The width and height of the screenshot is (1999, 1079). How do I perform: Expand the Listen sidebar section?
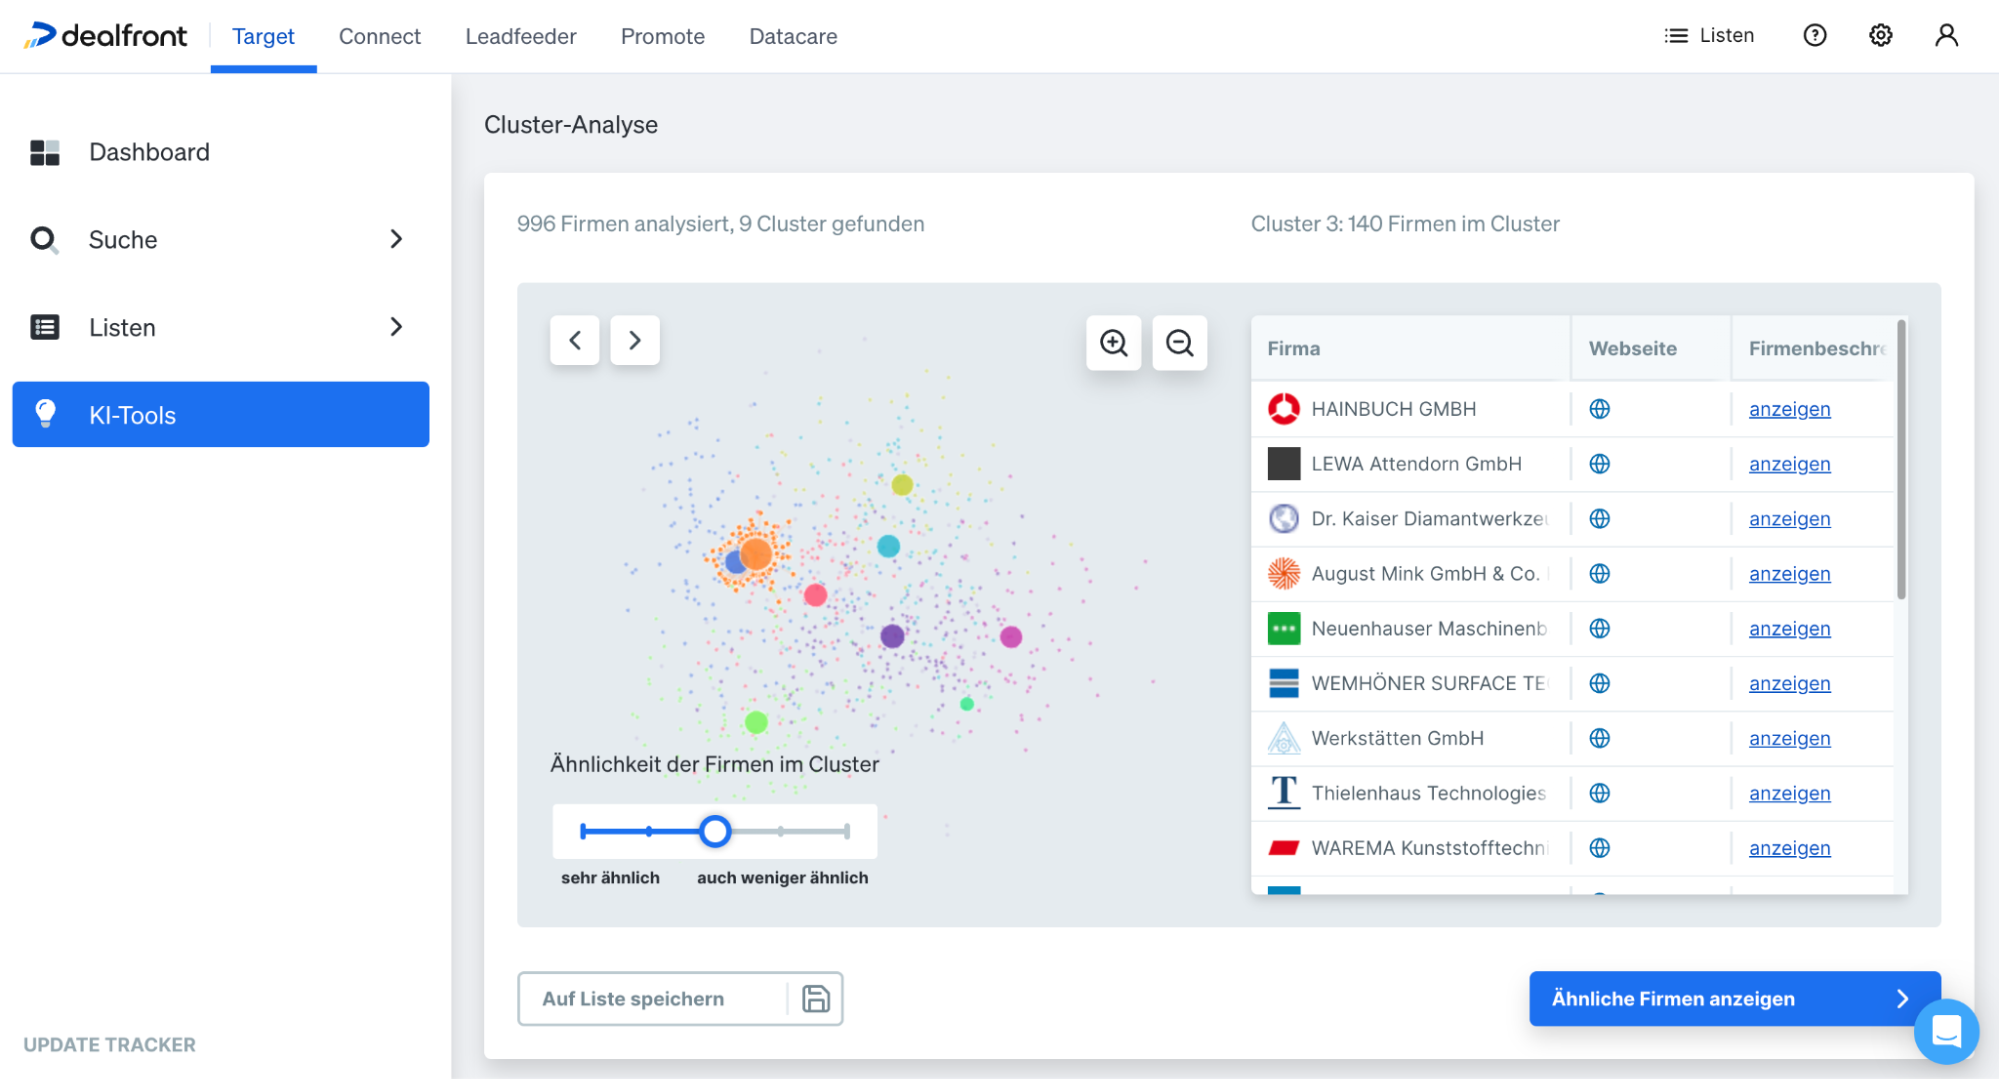(x=396, y=327)
